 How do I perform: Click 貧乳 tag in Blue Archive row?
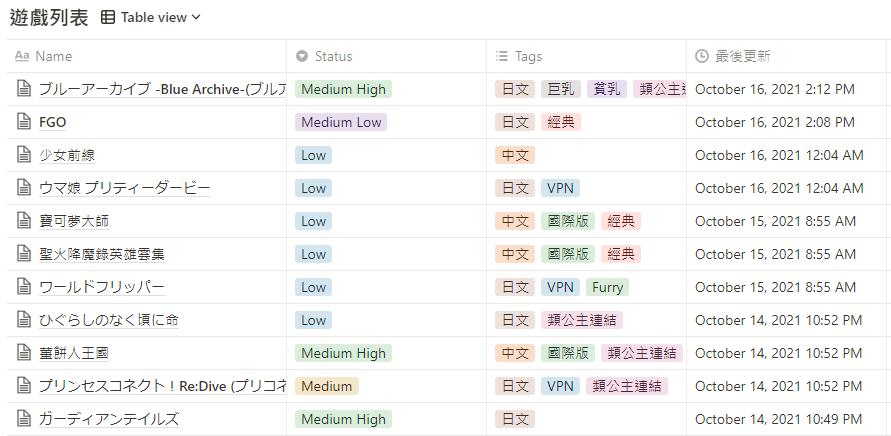607,89
